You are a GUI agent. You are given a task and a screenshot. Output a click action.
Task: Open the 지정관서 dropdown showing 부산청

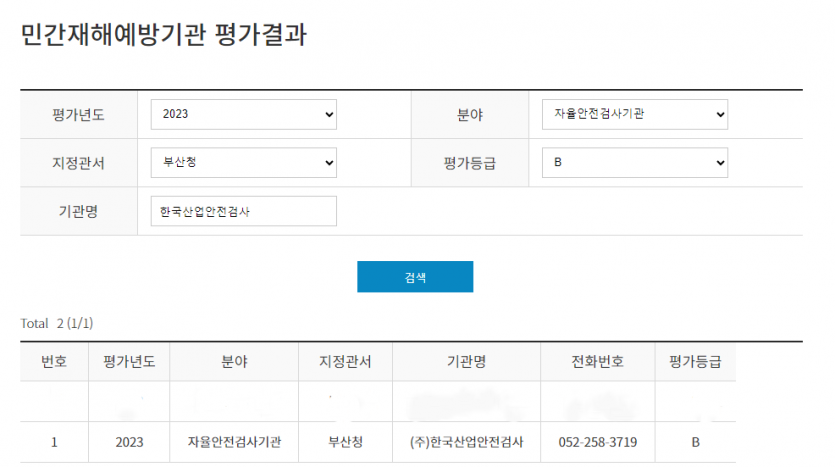[244, 162]
